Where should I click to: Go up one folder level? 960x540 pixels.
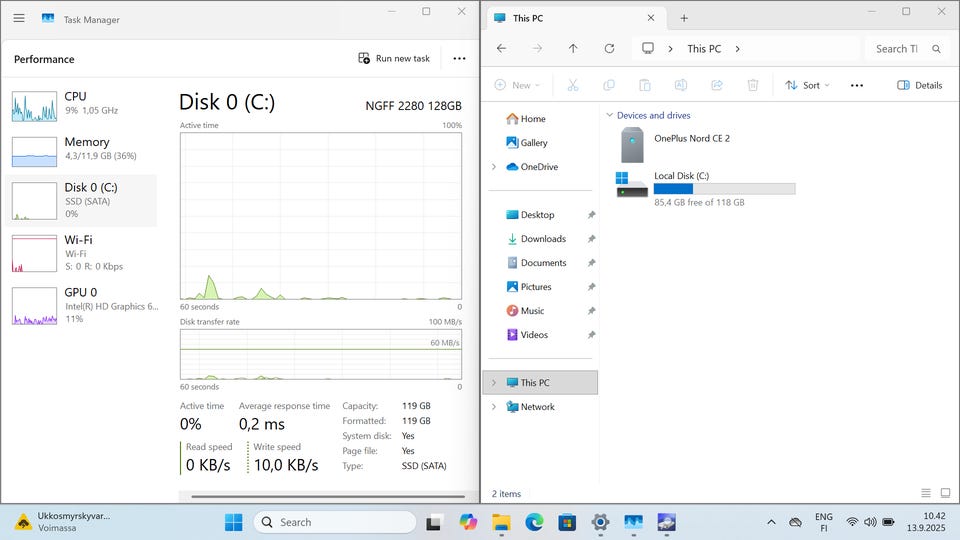pos(573,48)
